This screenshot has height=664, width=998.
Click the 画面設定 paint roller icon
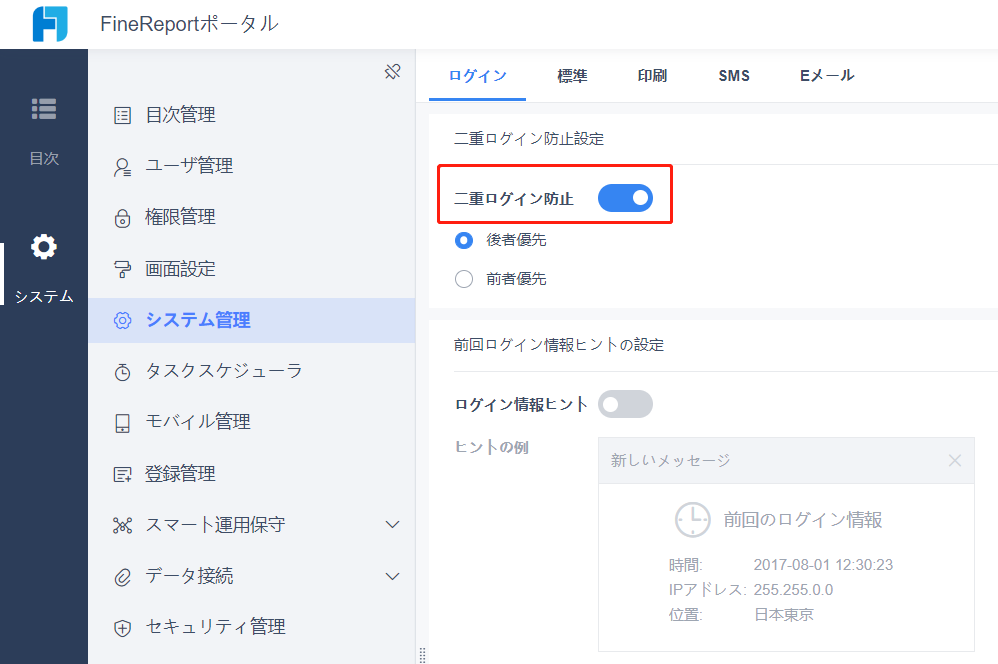tap(122, 269)
